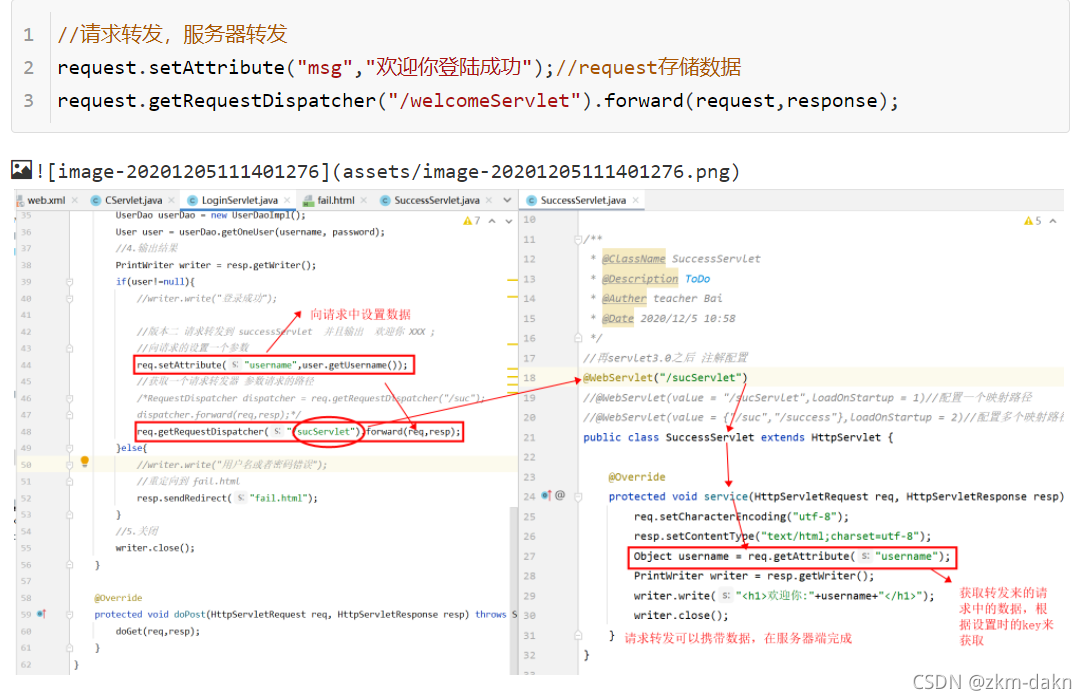Open the 5 warnings indicator in right editor

click(x=1032, y=220)
